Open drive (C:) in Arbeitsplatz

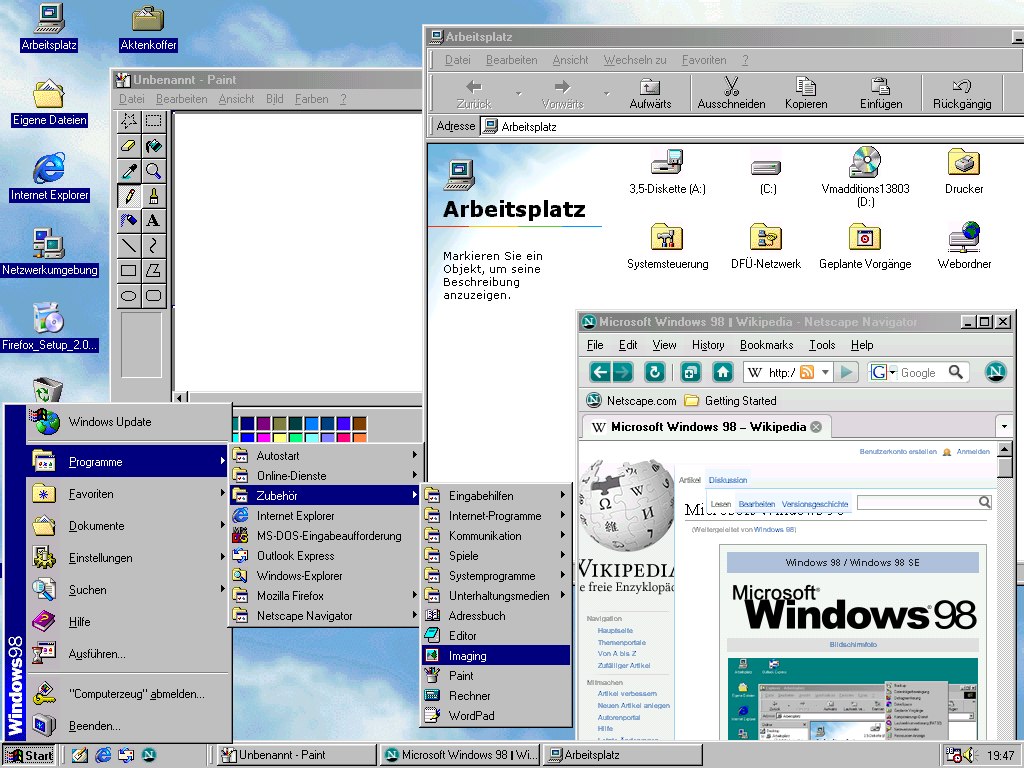765,168
